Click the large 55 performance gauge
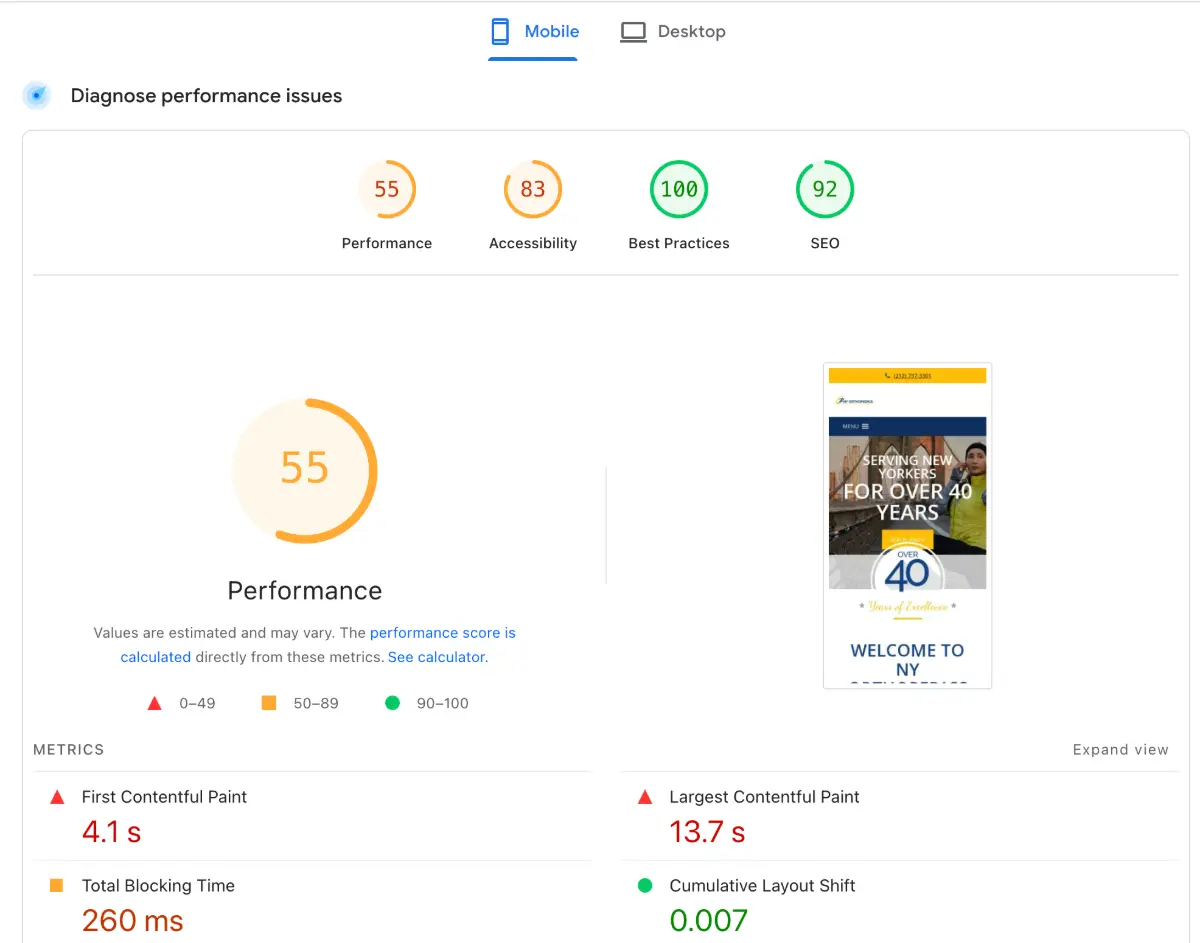Image resolution: width=1200 pixels, height=943 pixels. (305, 470)
